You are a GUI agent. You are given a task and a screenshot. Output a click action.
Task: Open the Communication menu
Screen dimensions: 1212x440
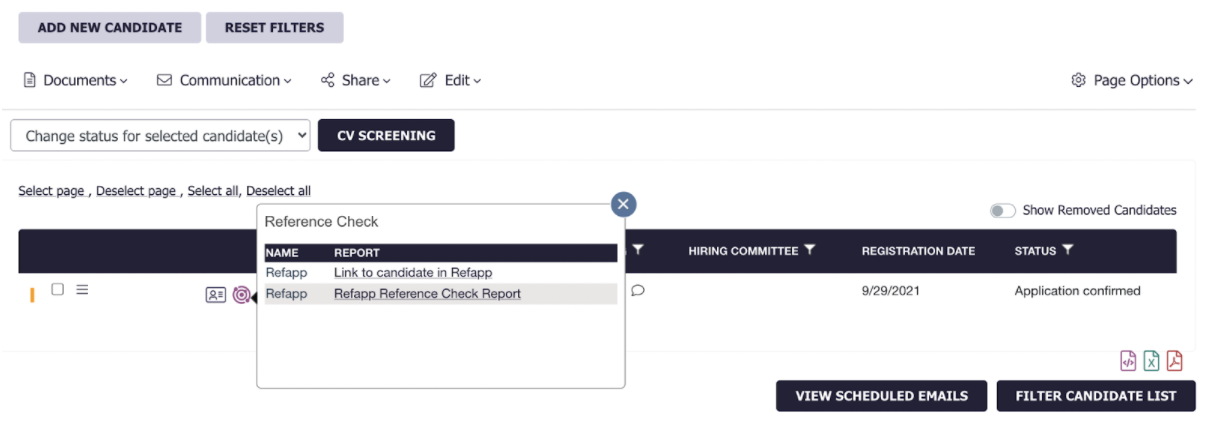click(x=225, y=81)
